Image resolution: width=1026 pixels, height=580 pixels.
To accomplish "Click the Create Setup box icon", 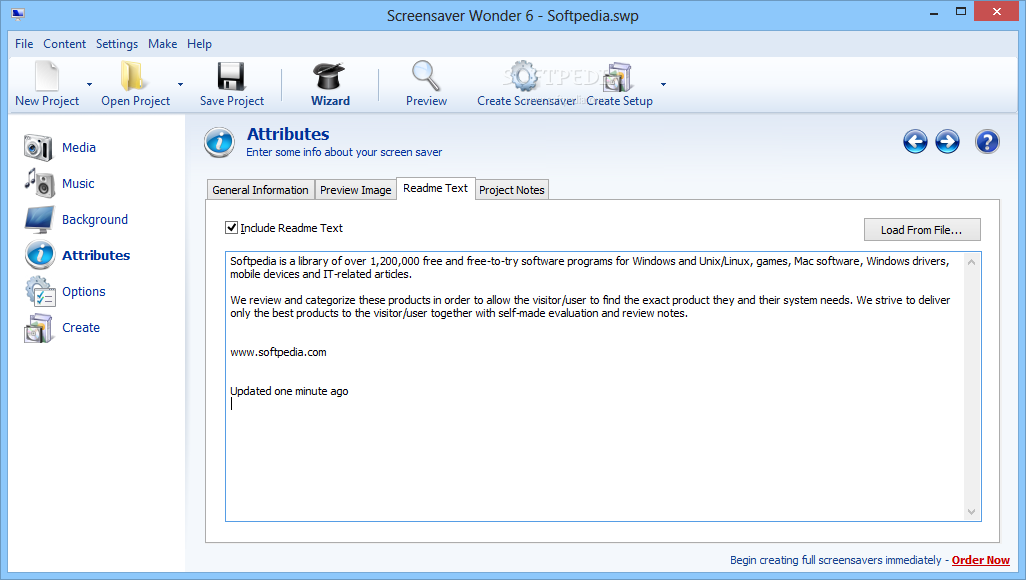I will [x=618, y=77].
